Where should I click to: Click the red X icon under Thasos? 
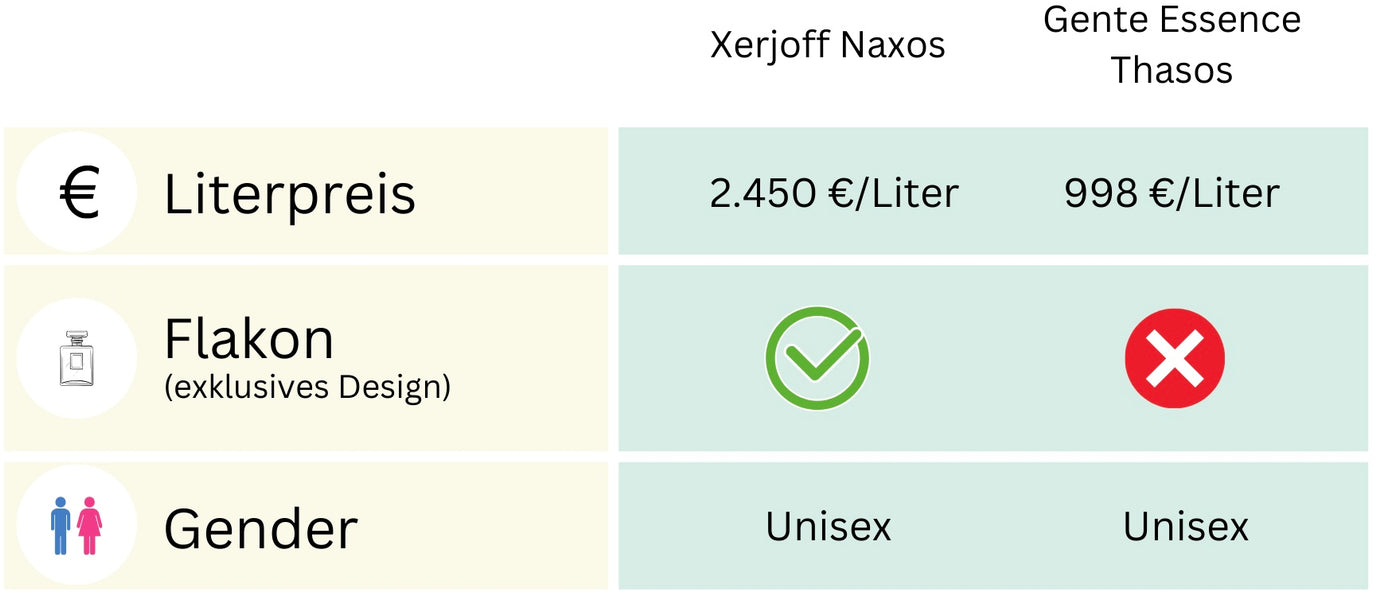1174,358
